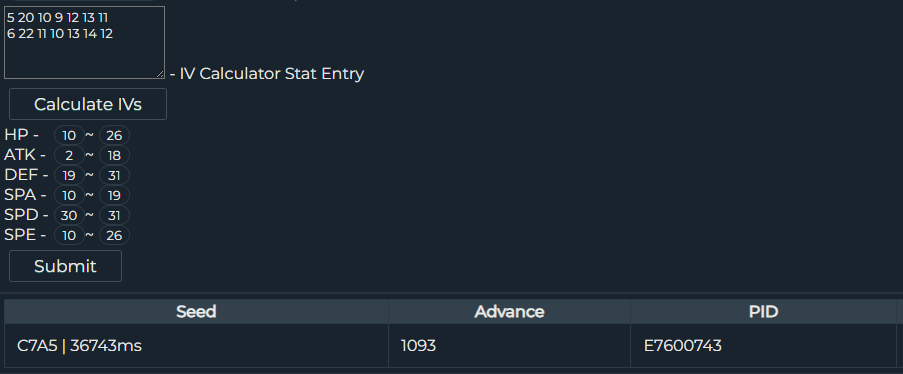Select the DEF minimum IV field
Screen dimensions: 903x374
pos(69,175)
